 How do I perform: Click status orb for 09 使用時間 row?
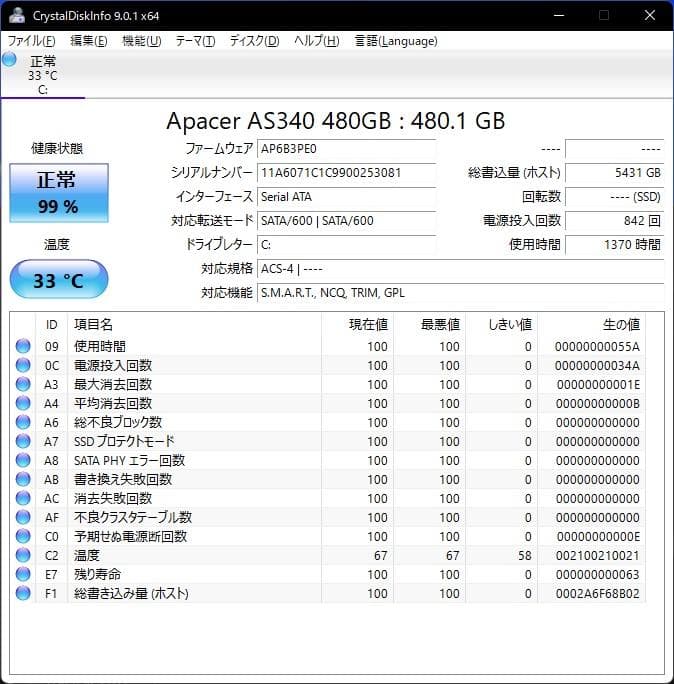pyautogui.click(x=23, y=346)
